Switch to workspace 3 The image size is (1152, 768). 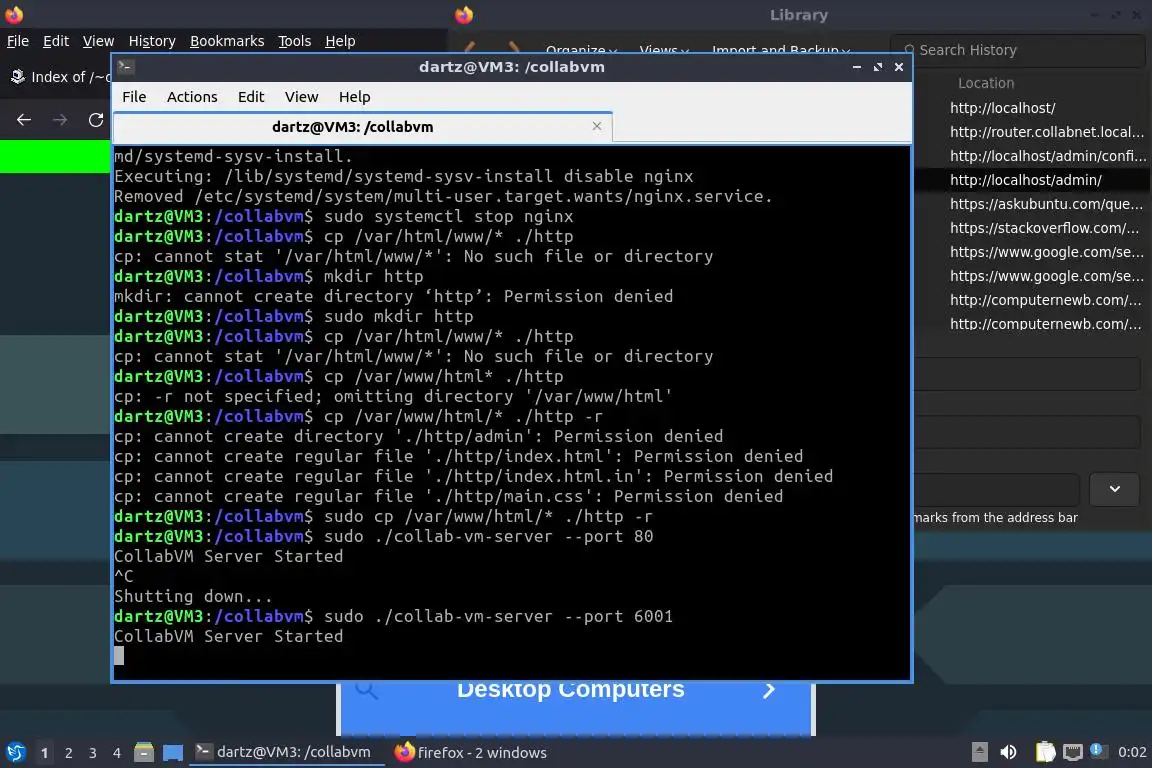[x=93, y=753]
